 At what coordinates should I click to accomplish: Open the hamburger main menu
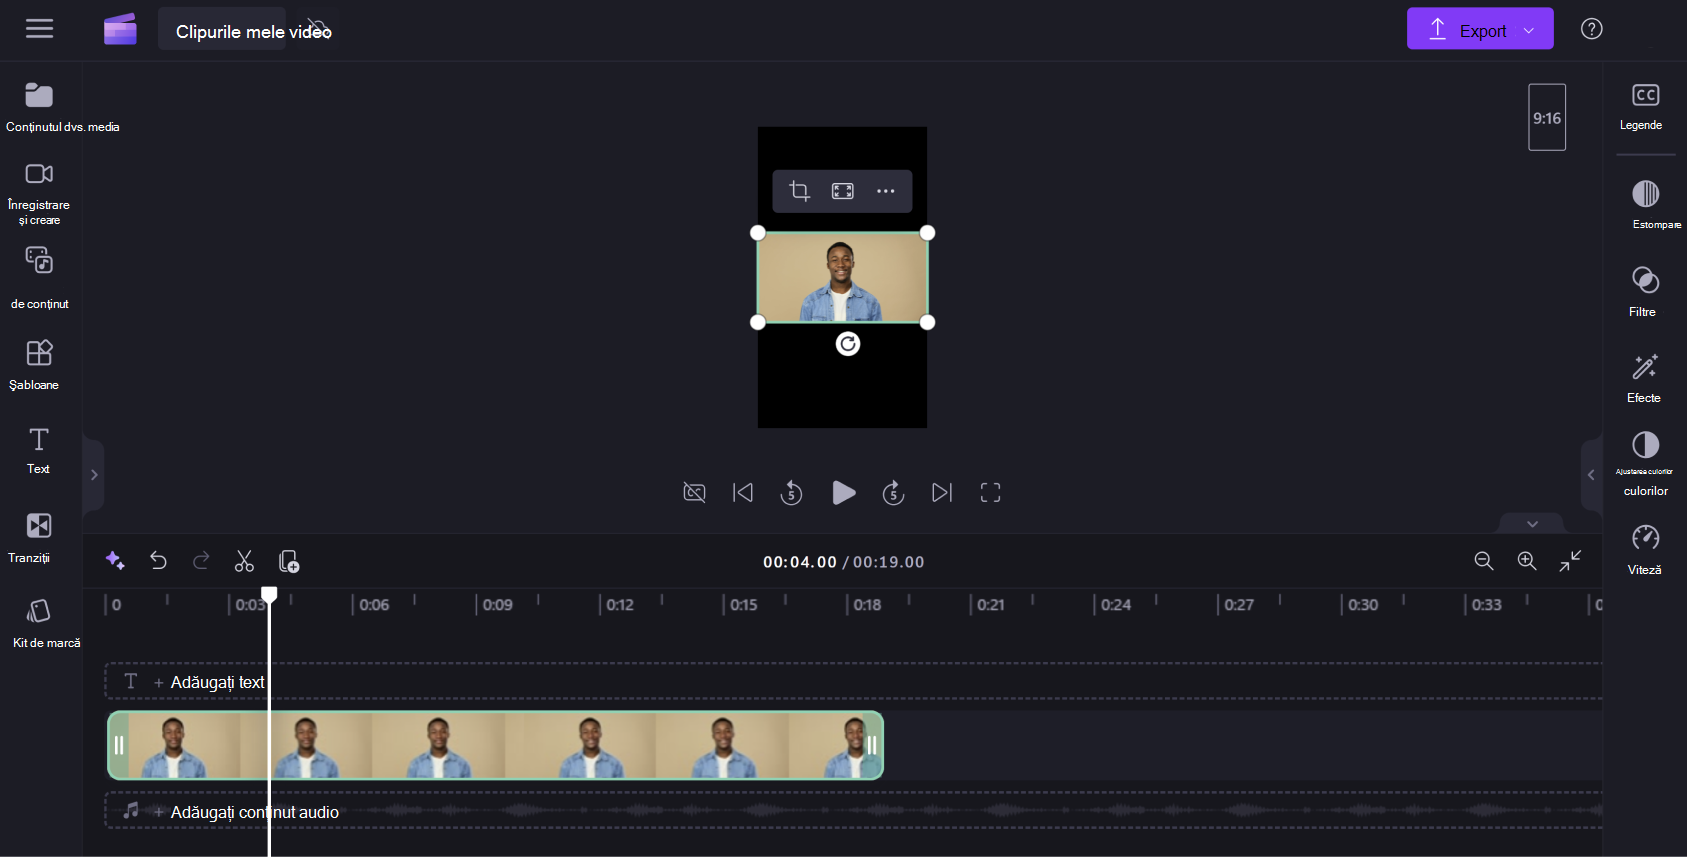pos(39,29)
